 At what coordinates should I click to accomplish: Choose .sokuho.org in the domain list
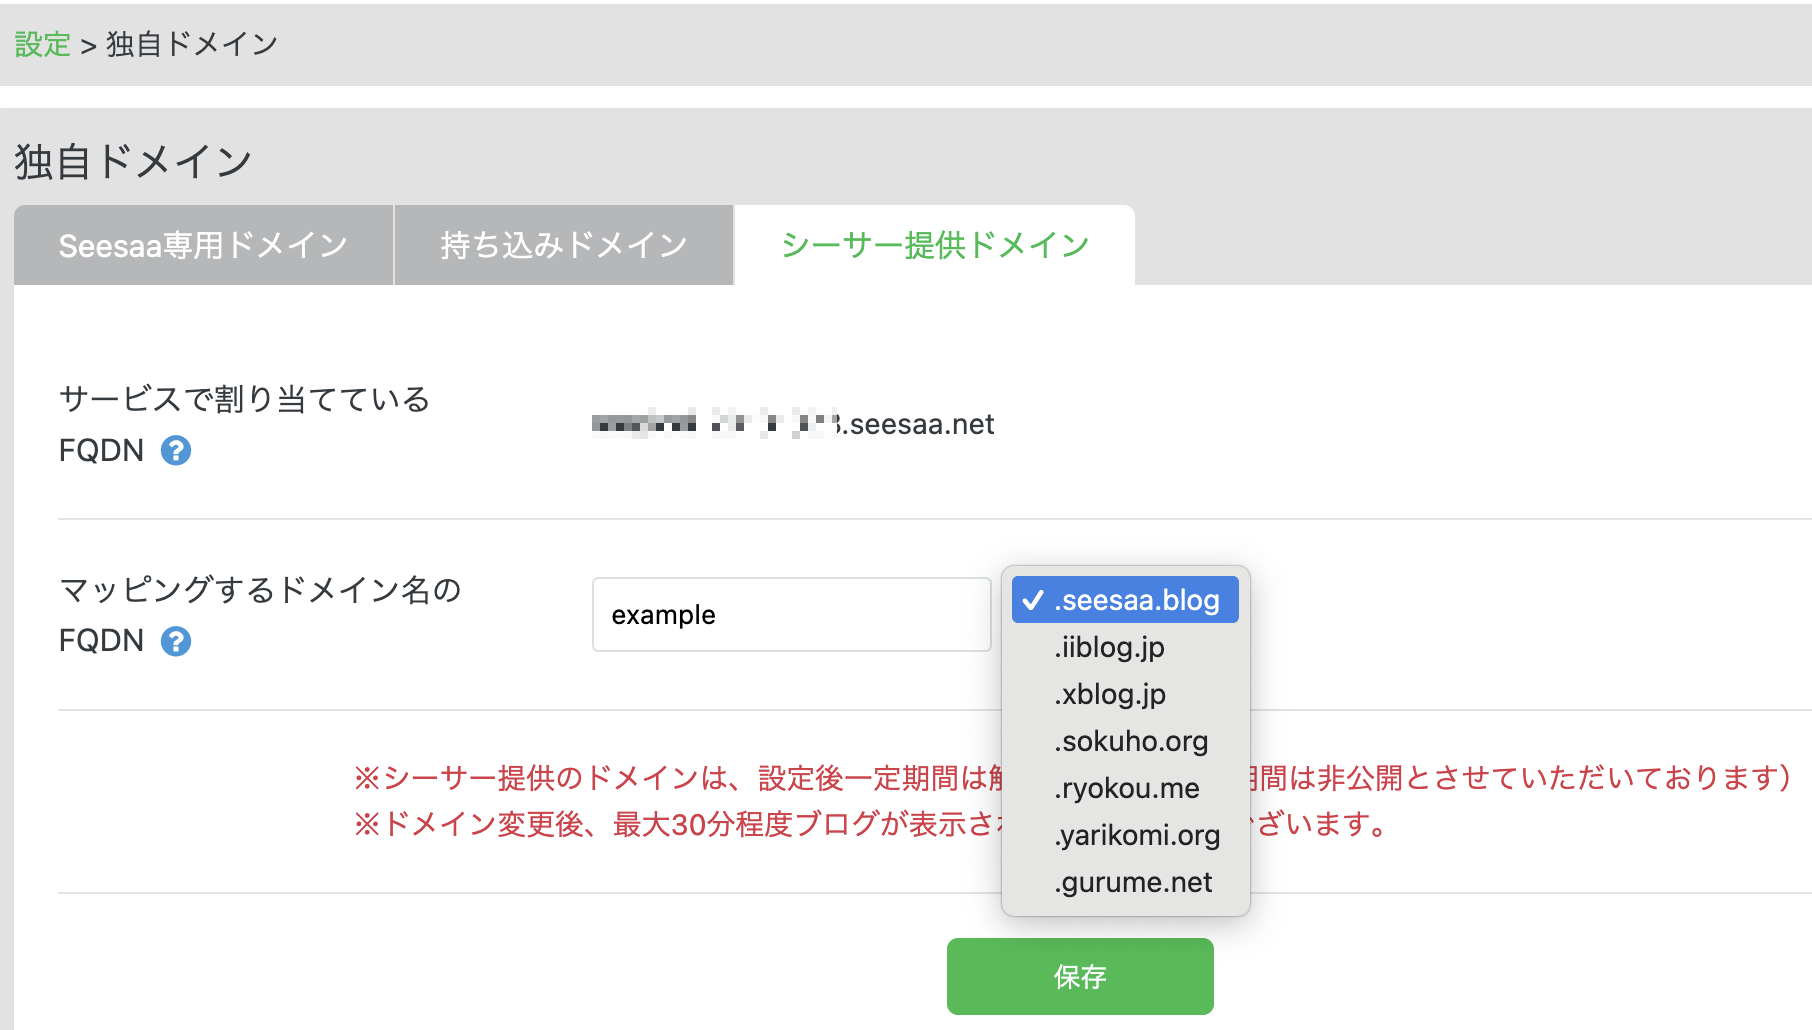1130,741
